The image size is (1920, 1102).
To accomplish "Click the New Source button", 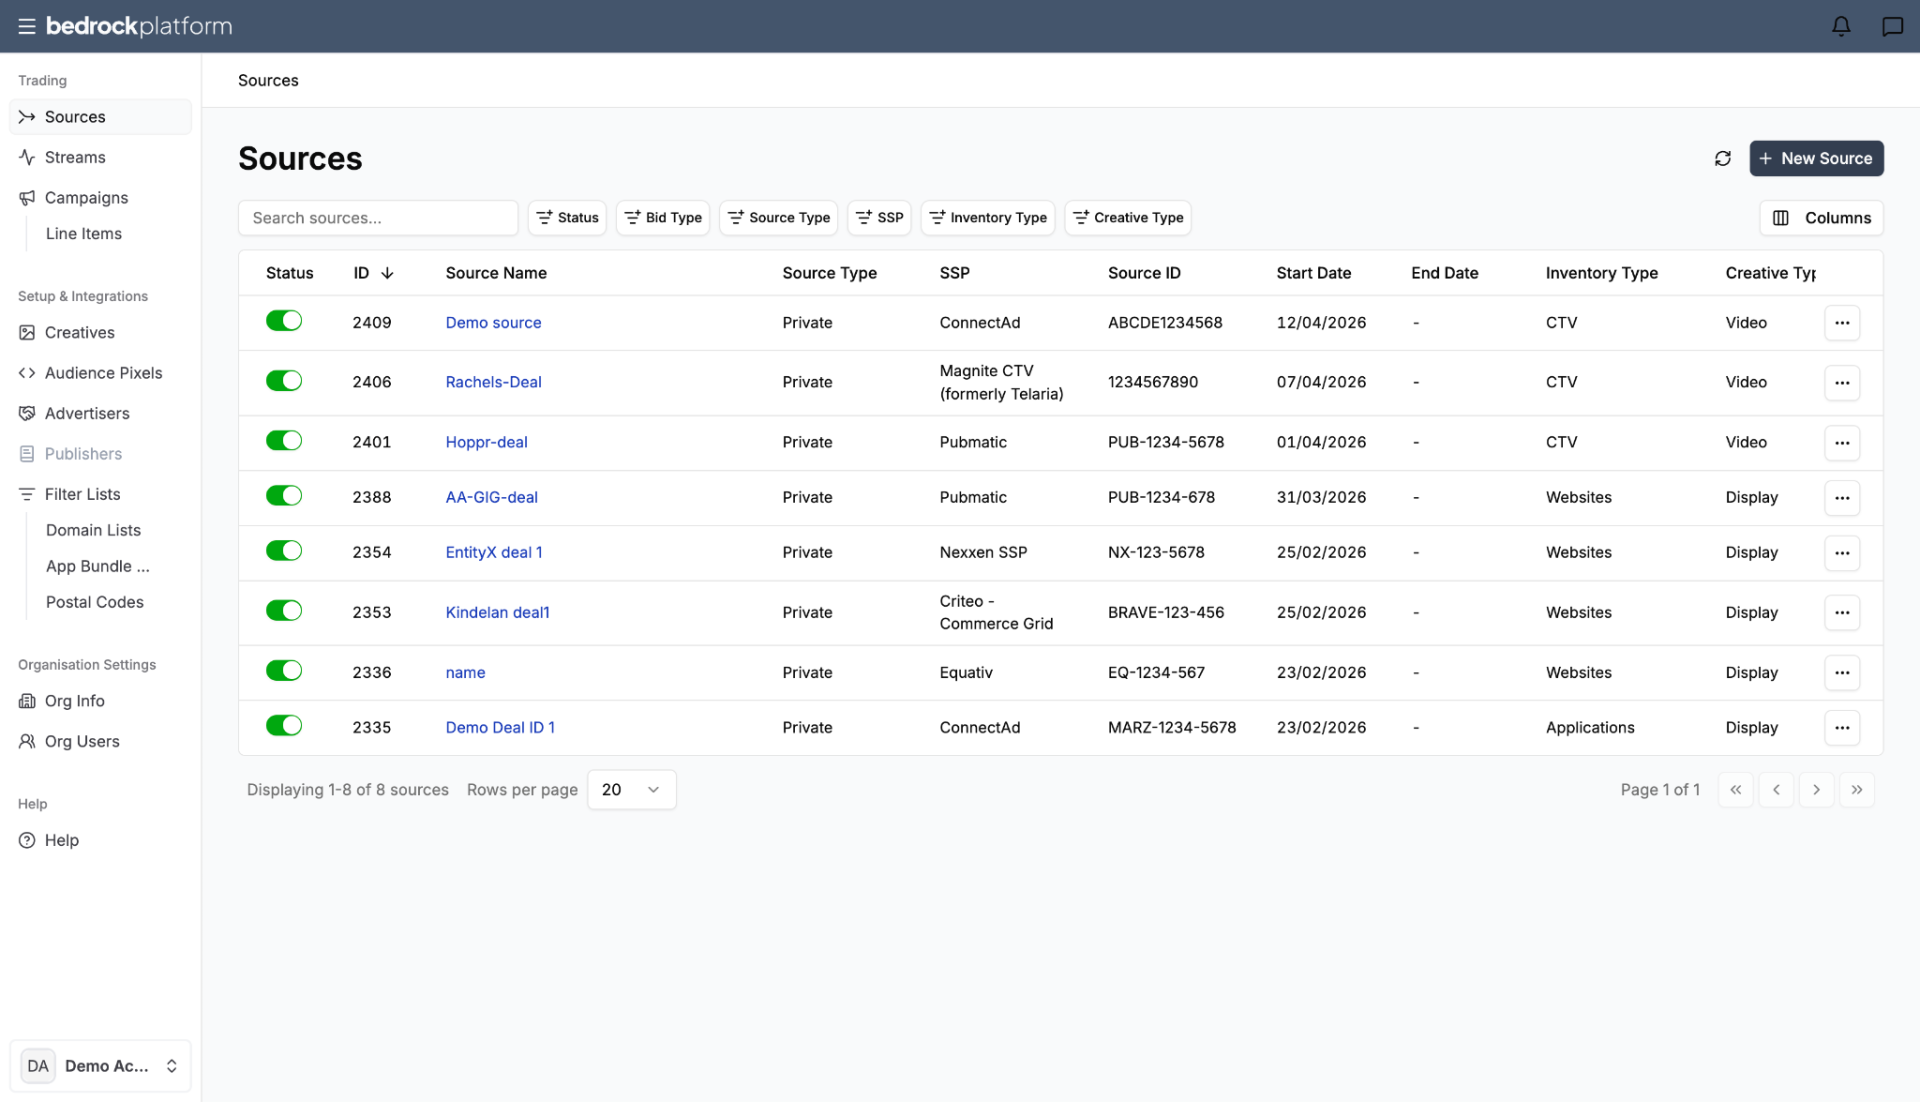I will 1816,158.
